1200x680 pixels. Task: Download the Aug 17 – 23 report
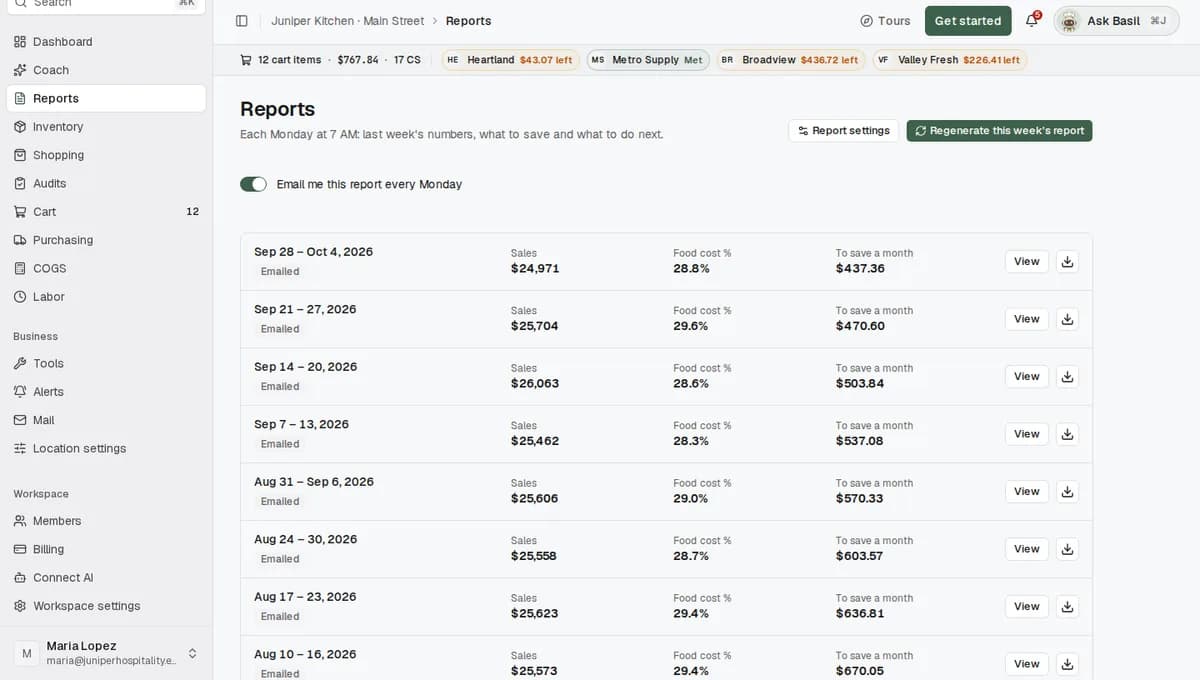tap(1067, 607)
